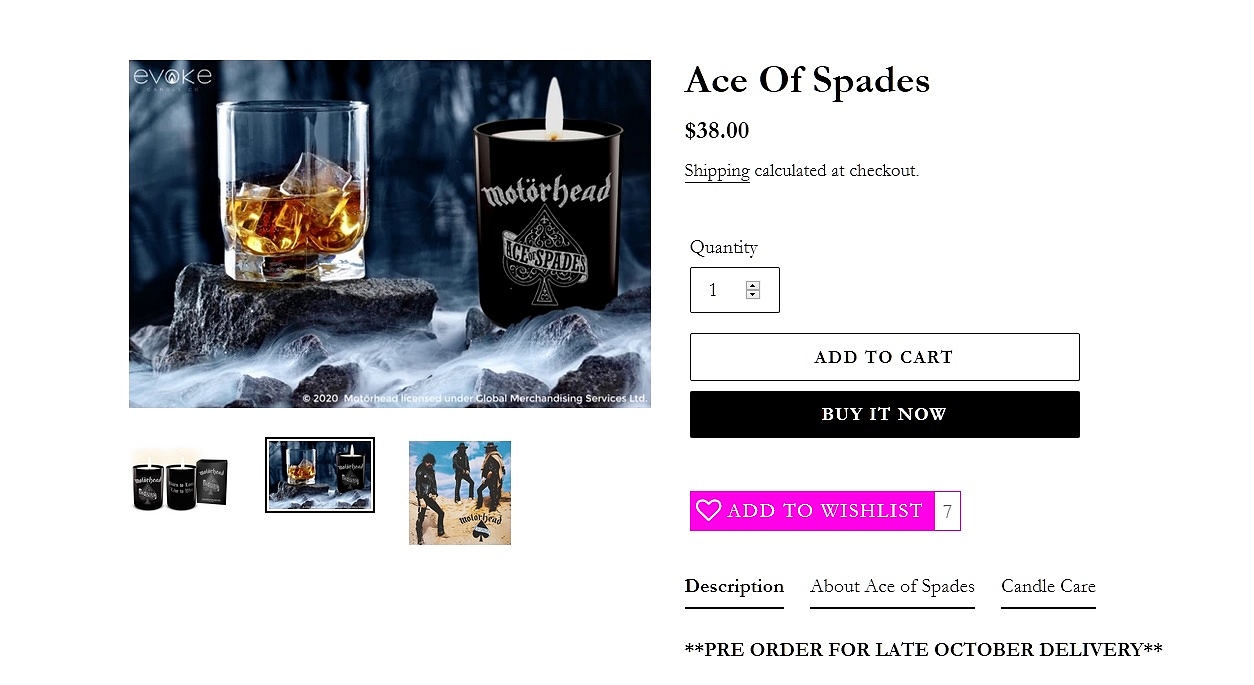This screenshot has width=1254, height=685.
Task: Click the $38.00 price text
Action: tap(716, 131)
